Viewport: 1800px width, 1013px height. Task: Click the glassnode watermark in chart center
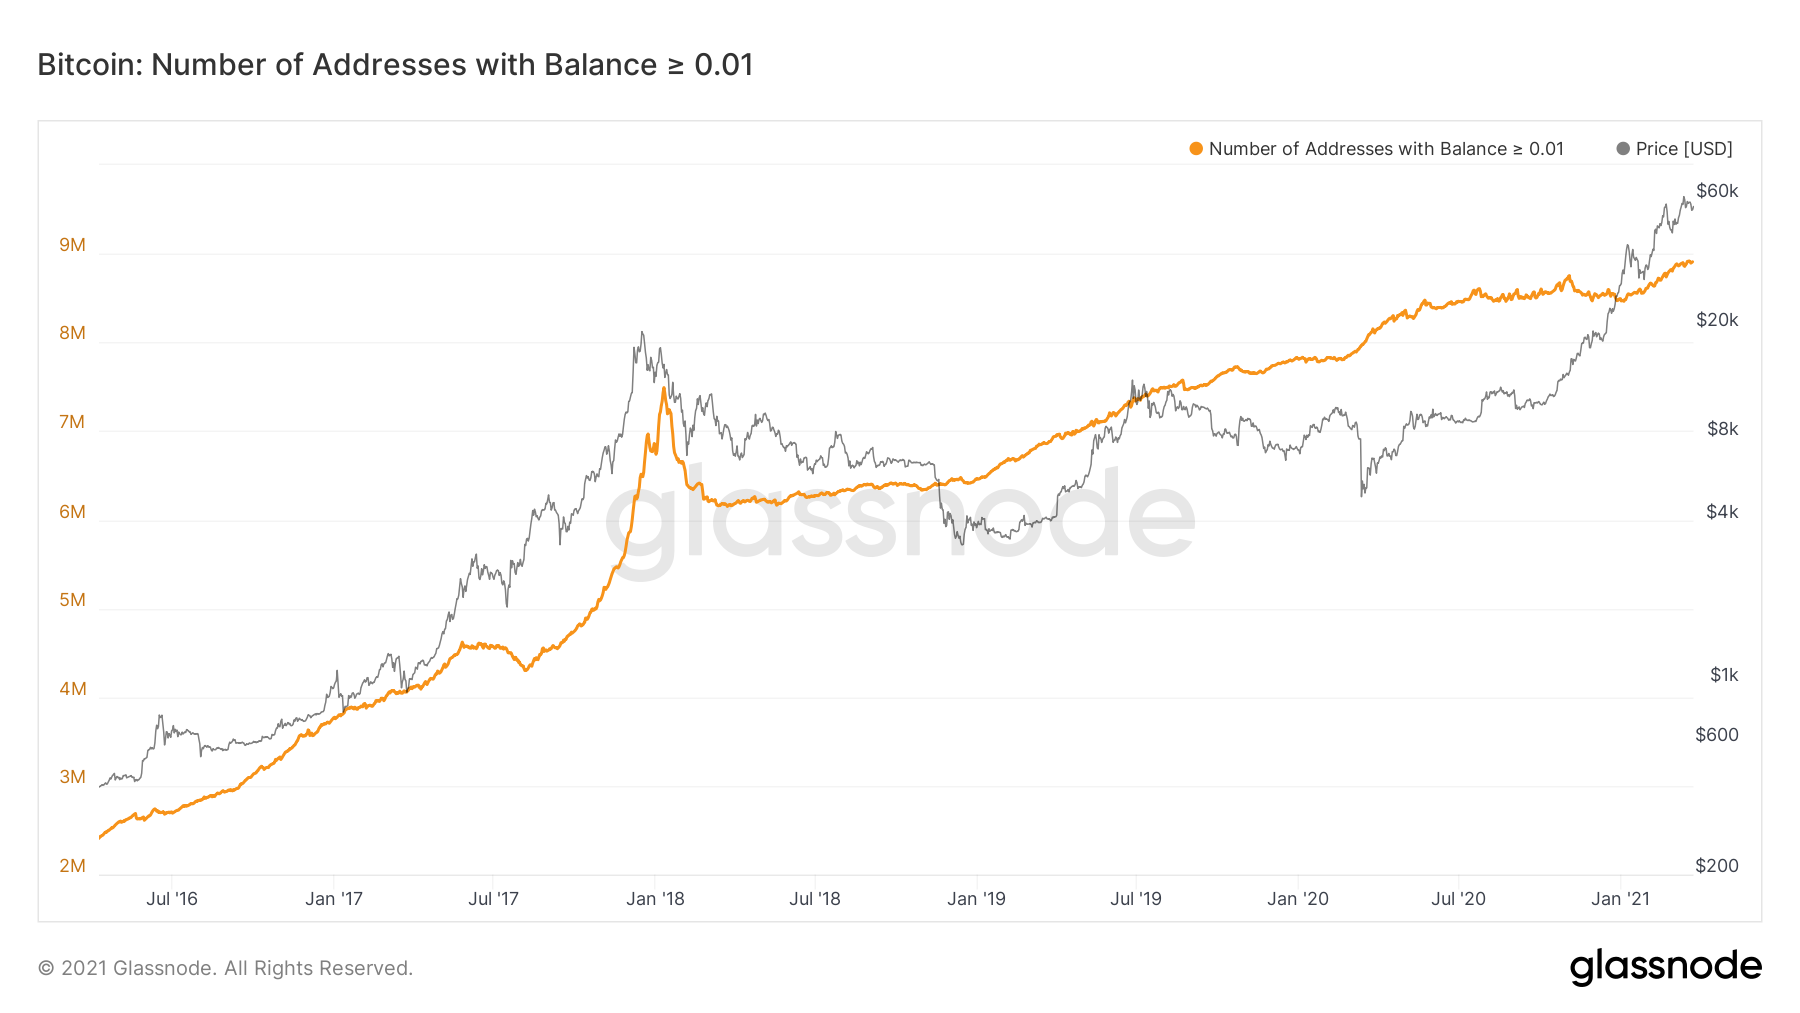899,517
